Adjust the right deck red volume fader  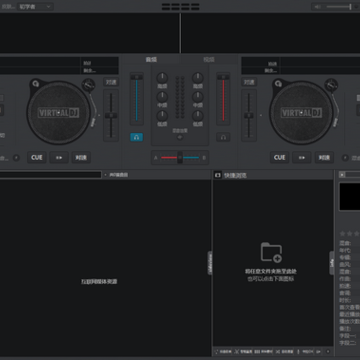(223, 98)
